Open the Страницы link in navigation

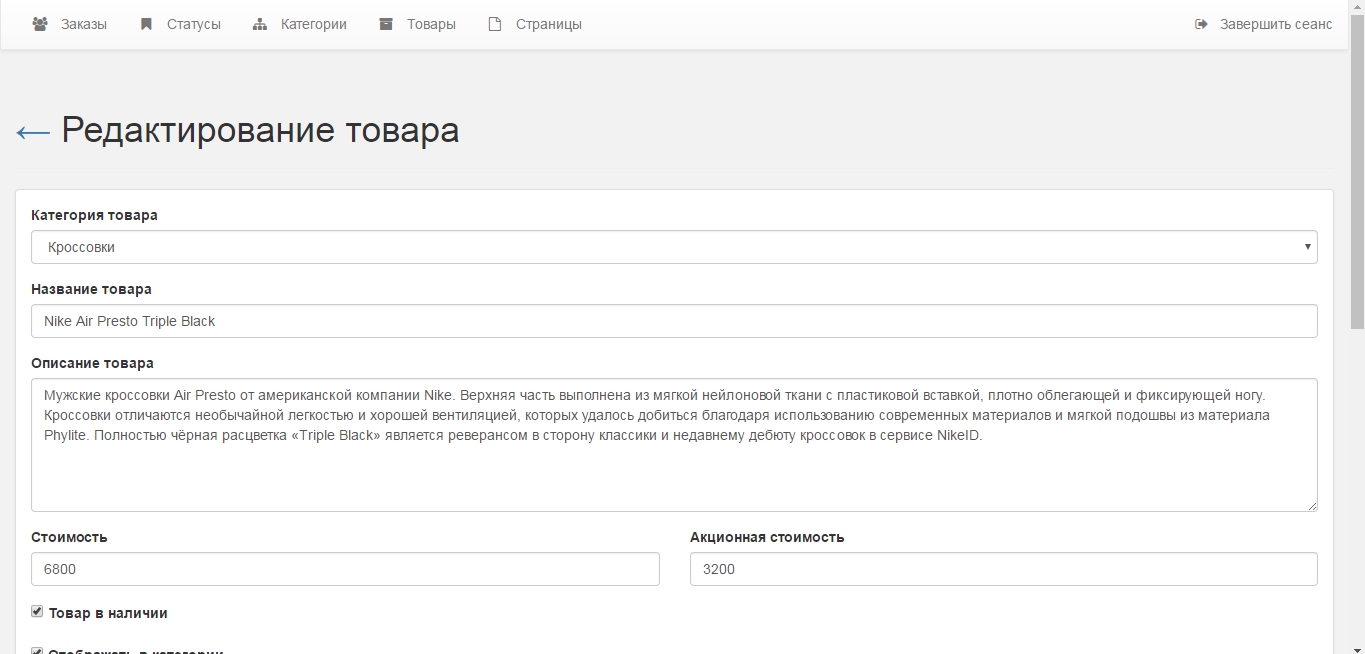point(548,24)
